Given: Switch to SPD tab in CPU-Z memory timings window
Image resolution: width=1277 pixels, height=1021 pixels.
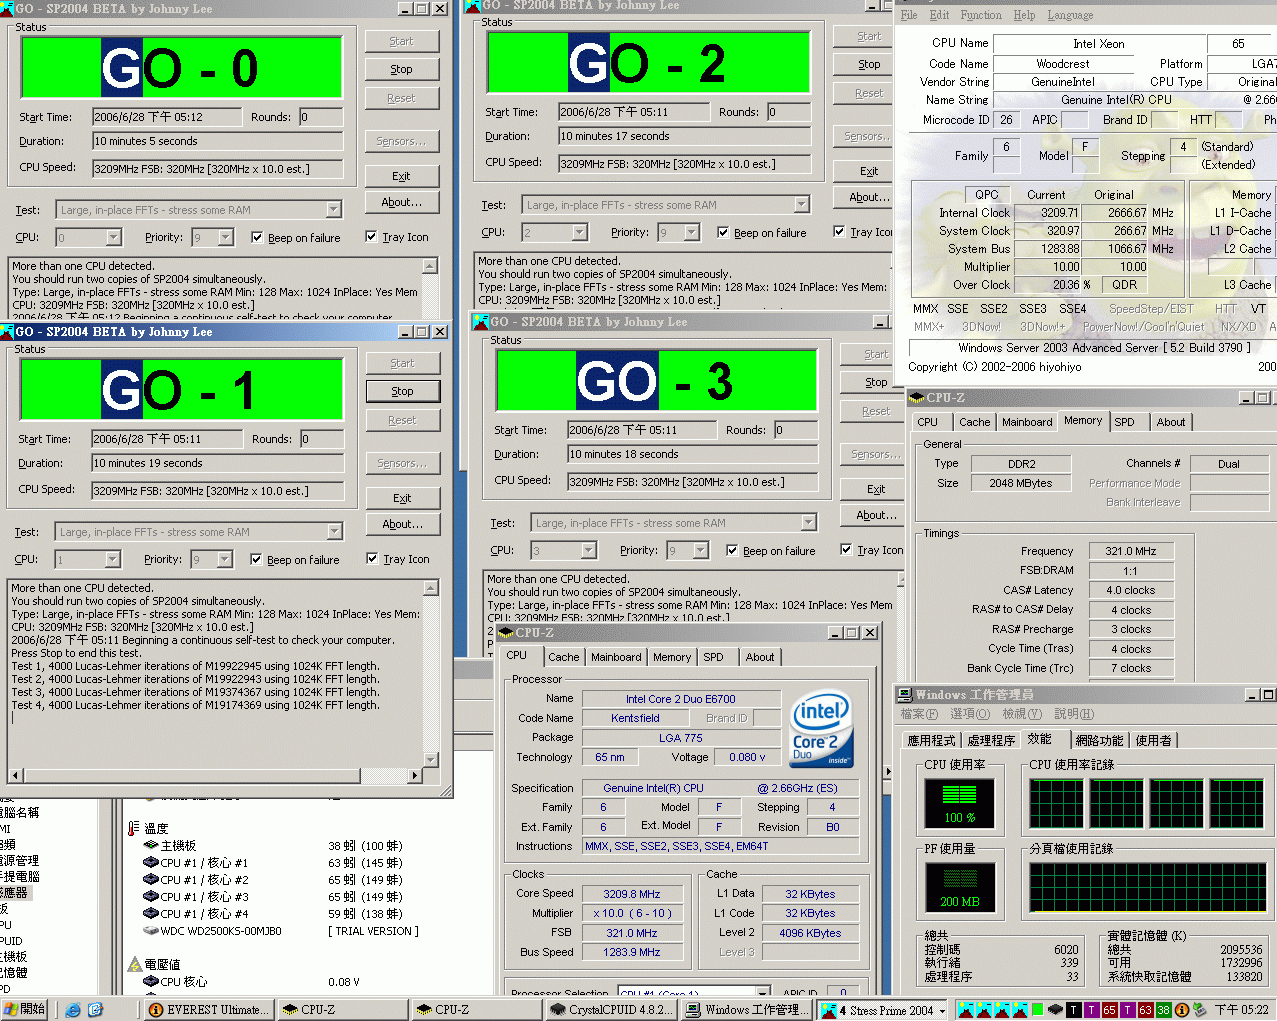Looking at the screenshot, I should point(1124,422).
